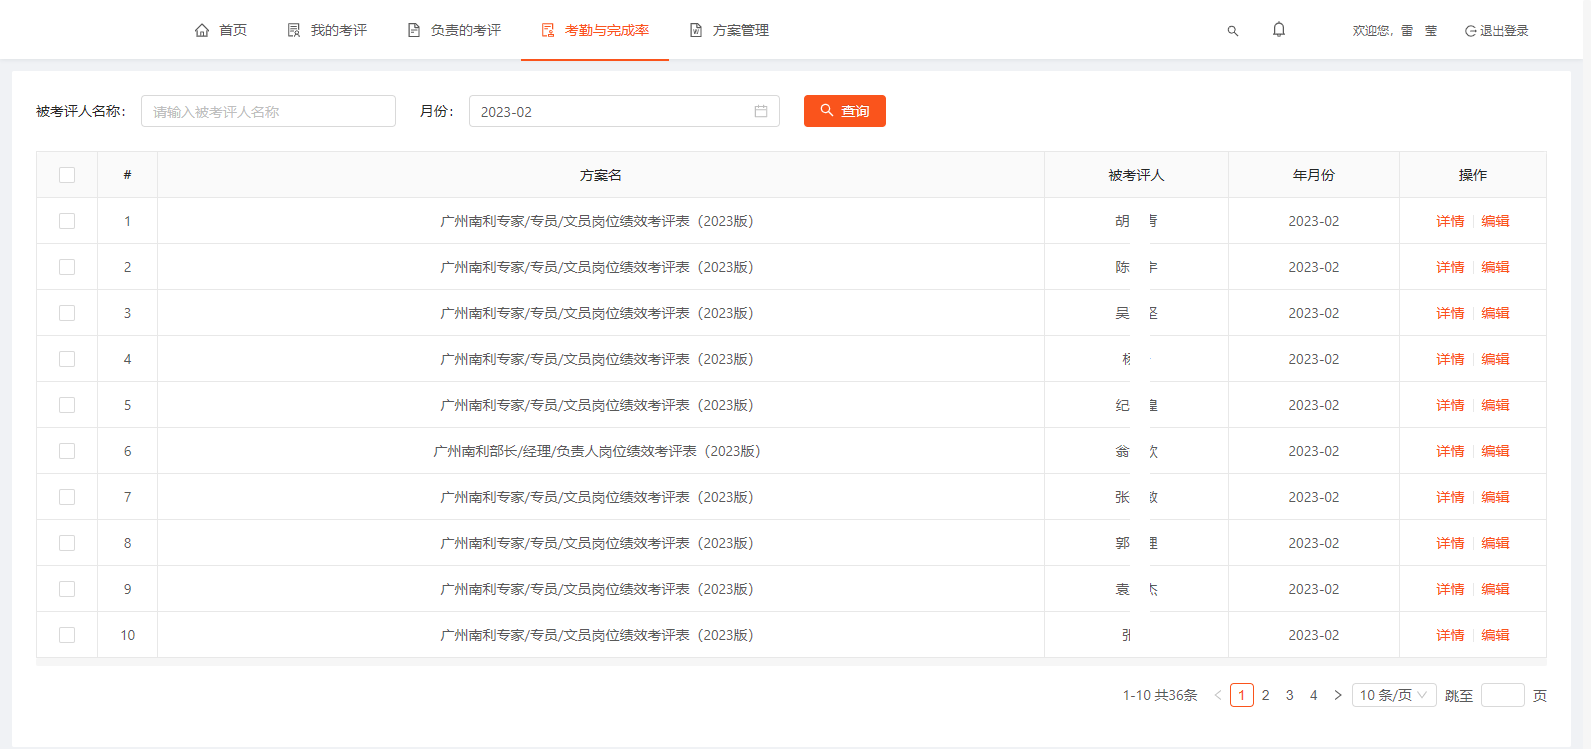The height and width of the screenshot is (749, 1591).
Task: Click 编辑 link for row 8
Action: (1495, 543)
